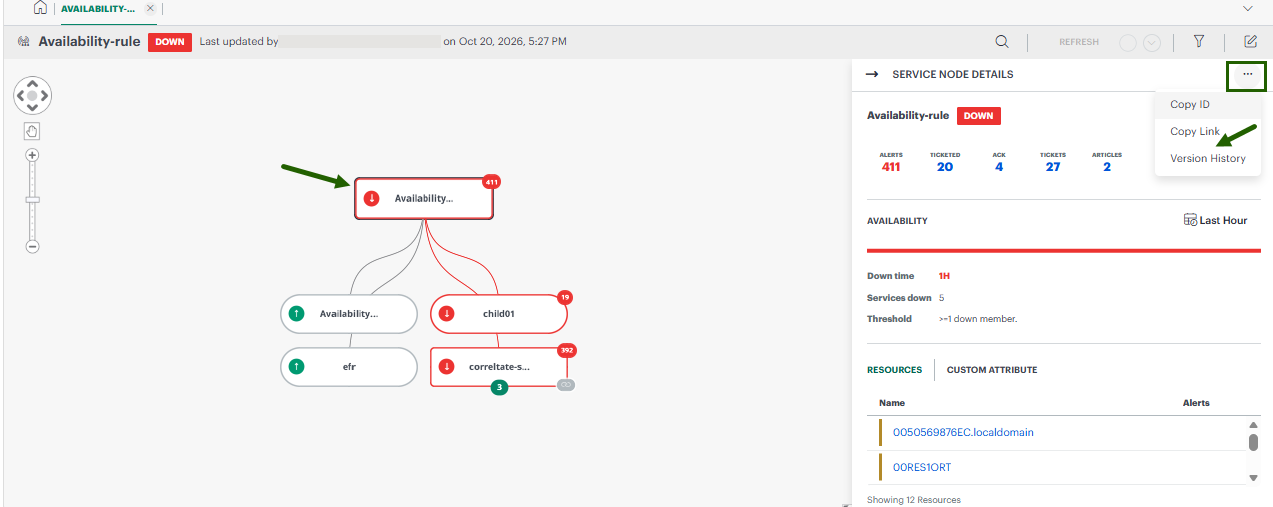Click the 19 badge on child01

pos(564,297)
